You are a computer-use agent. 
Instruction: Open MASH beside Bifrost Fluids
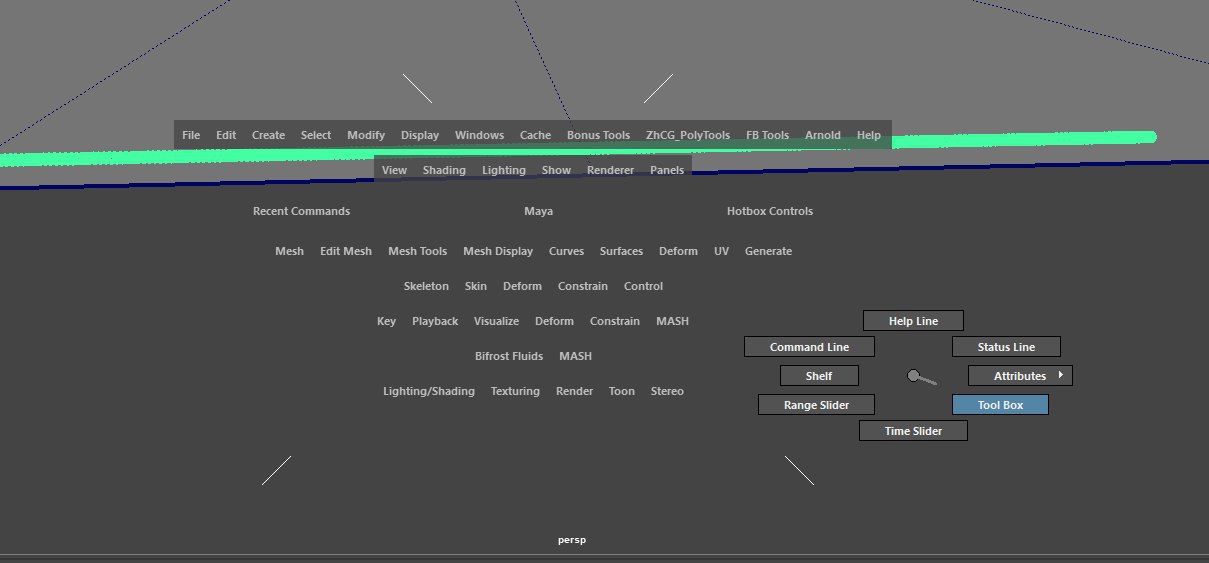[575, 356]
